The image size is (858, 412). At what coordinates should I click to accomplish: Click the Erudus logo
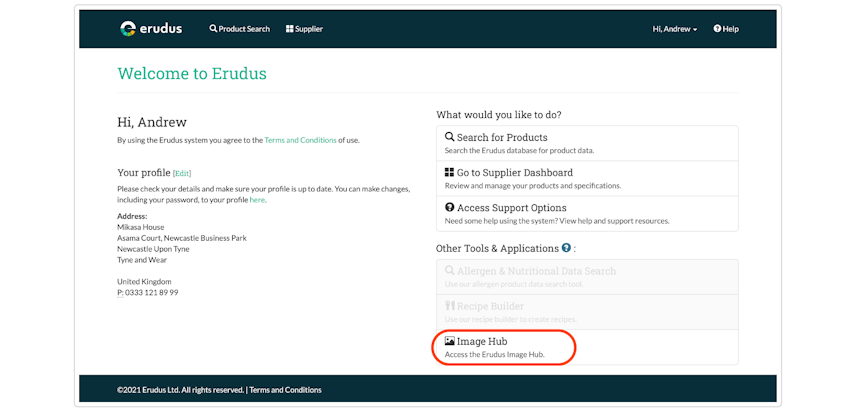(151, 28)
